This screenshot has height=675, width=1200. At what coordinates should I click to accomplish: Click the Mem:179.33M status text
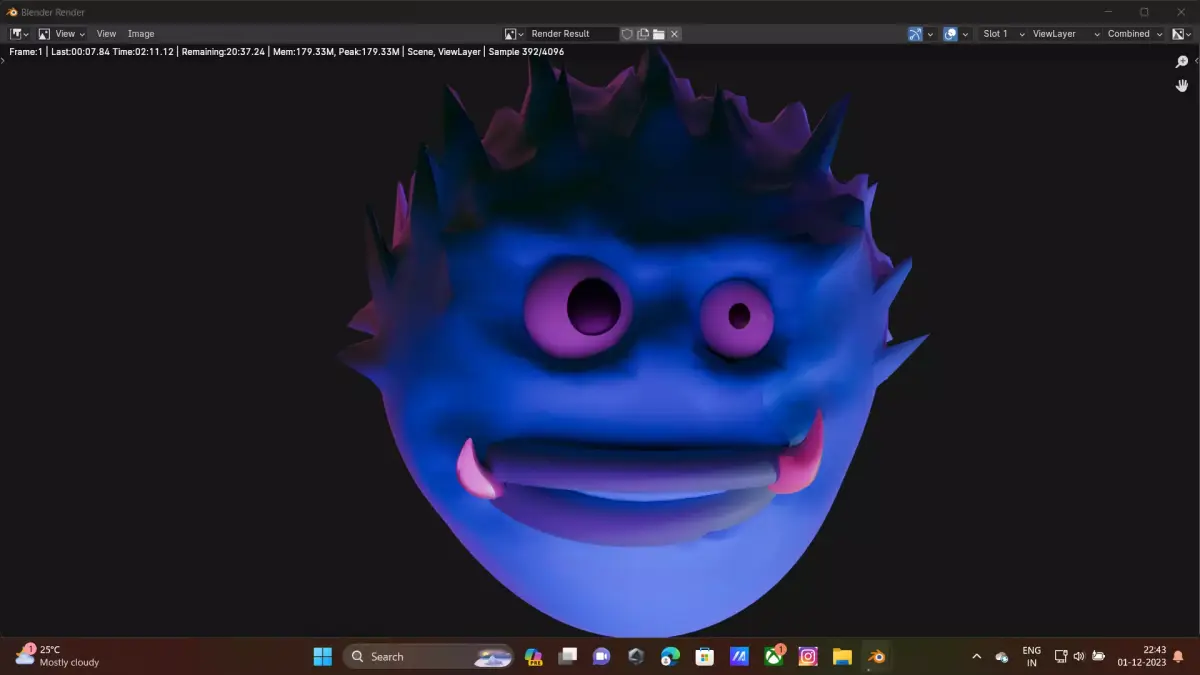pyautogui.click(x=305, y=52)
